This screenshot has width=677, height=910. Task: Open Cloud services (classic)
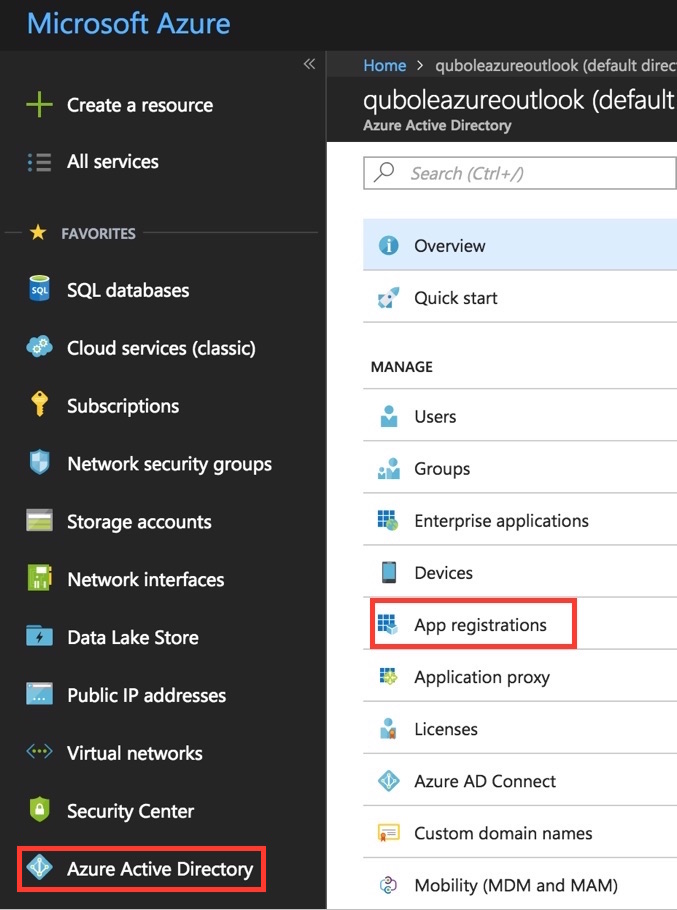(161, 348)
